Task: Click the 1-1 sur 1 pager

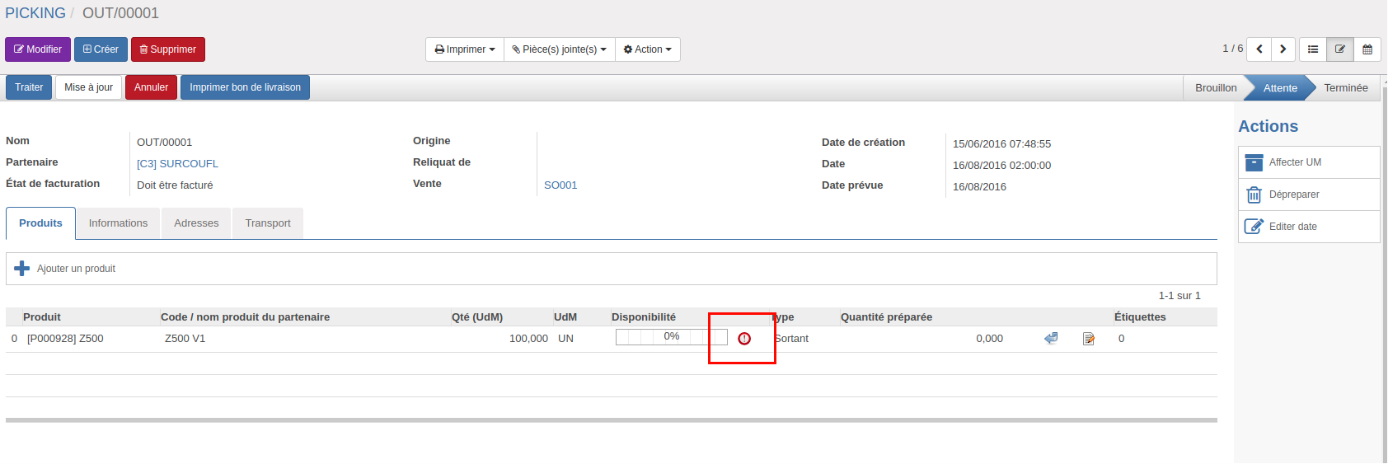Action: [x=1179, y=296]
